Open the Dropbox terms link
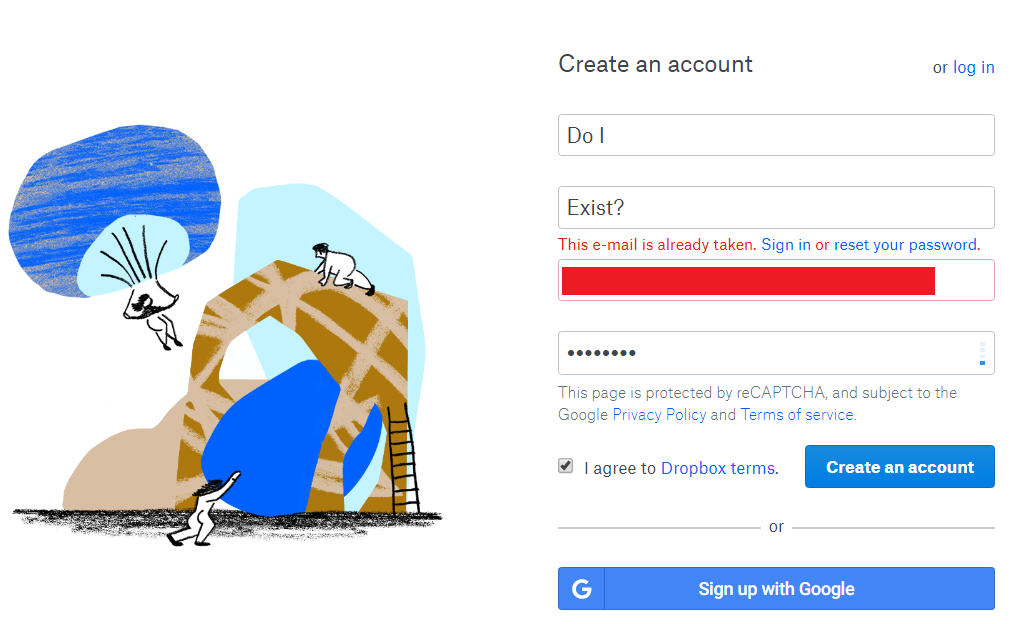The width and height of the screenshot is (1016, 624). (718, 468)
